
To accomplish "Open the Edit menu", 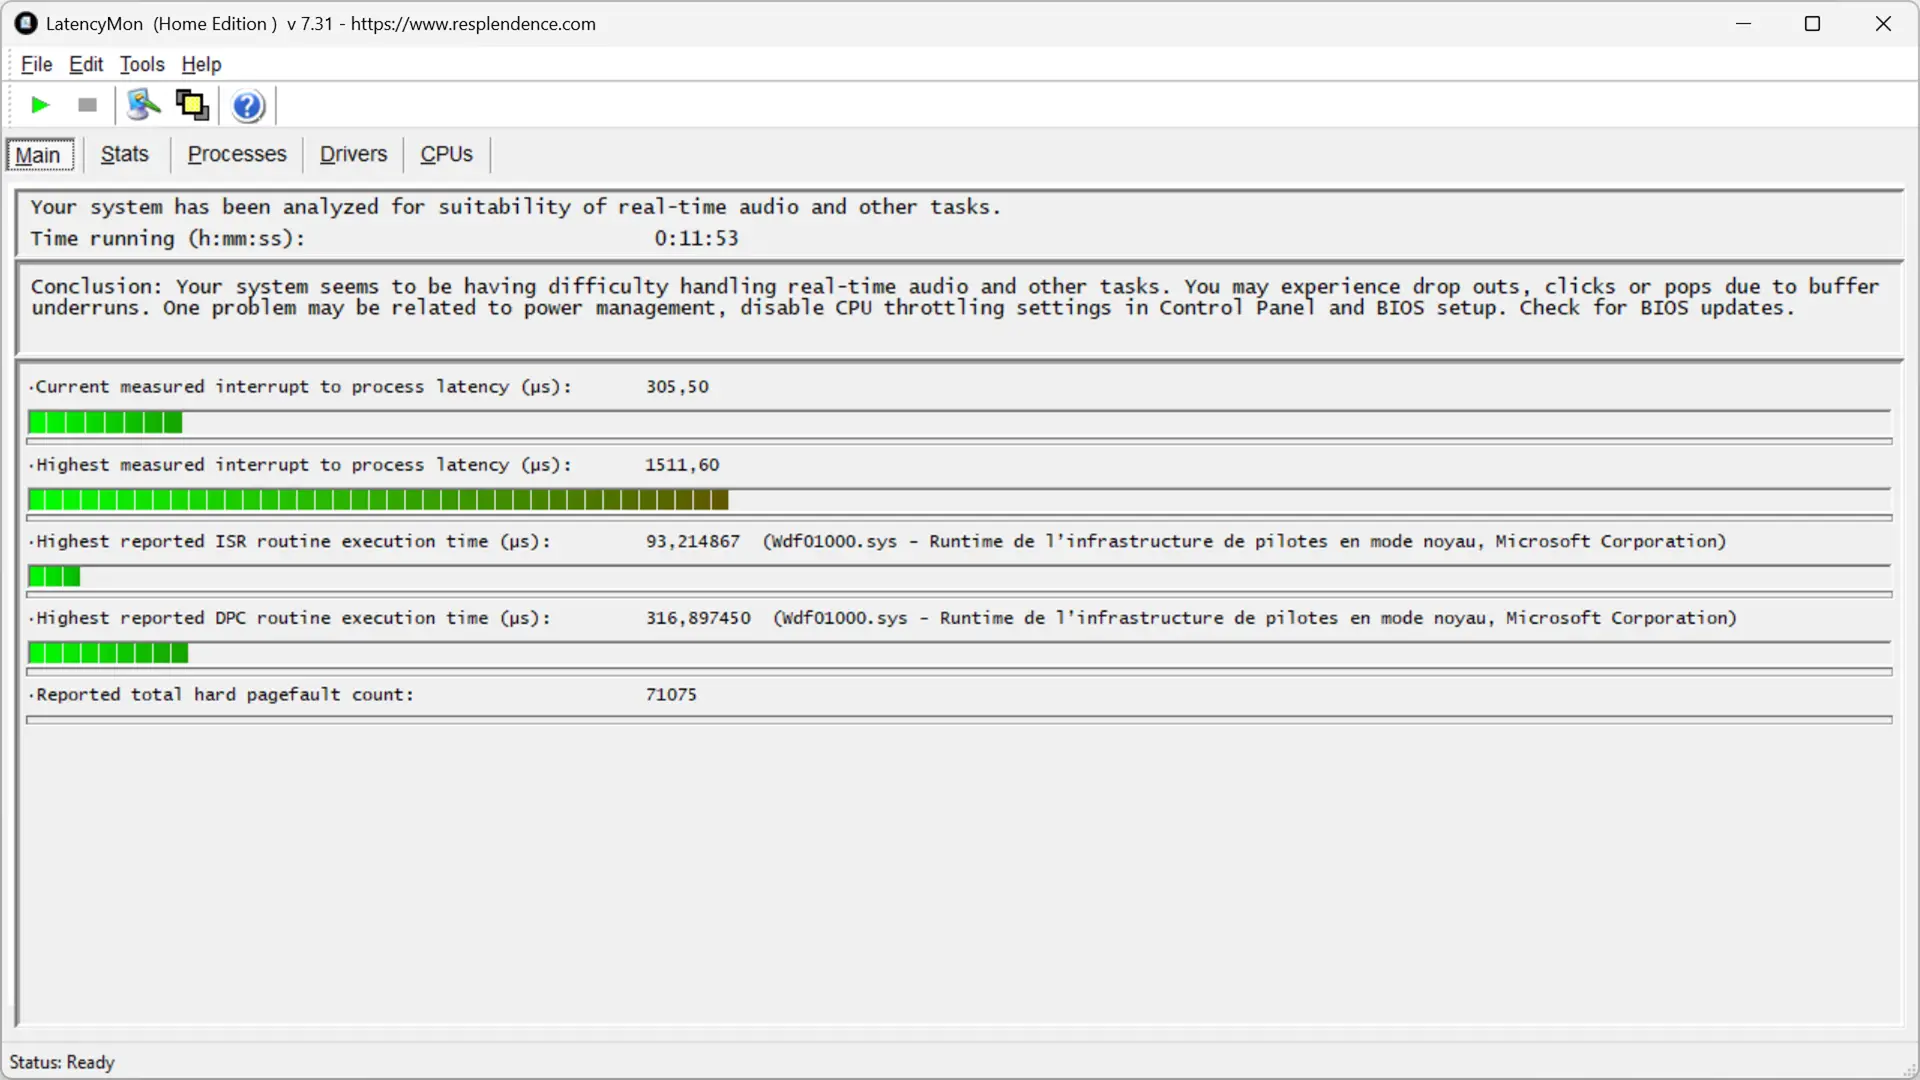I will 86,64.
